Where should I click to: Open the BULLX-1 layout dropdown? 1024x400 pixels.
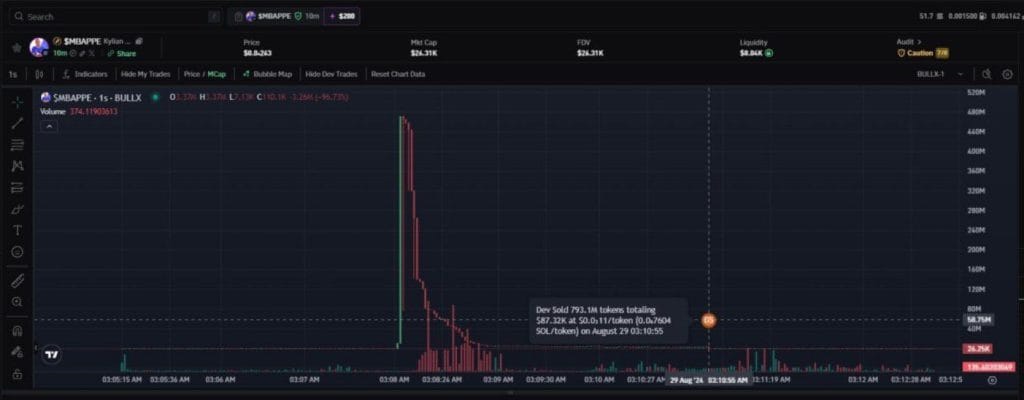point(940,74)
